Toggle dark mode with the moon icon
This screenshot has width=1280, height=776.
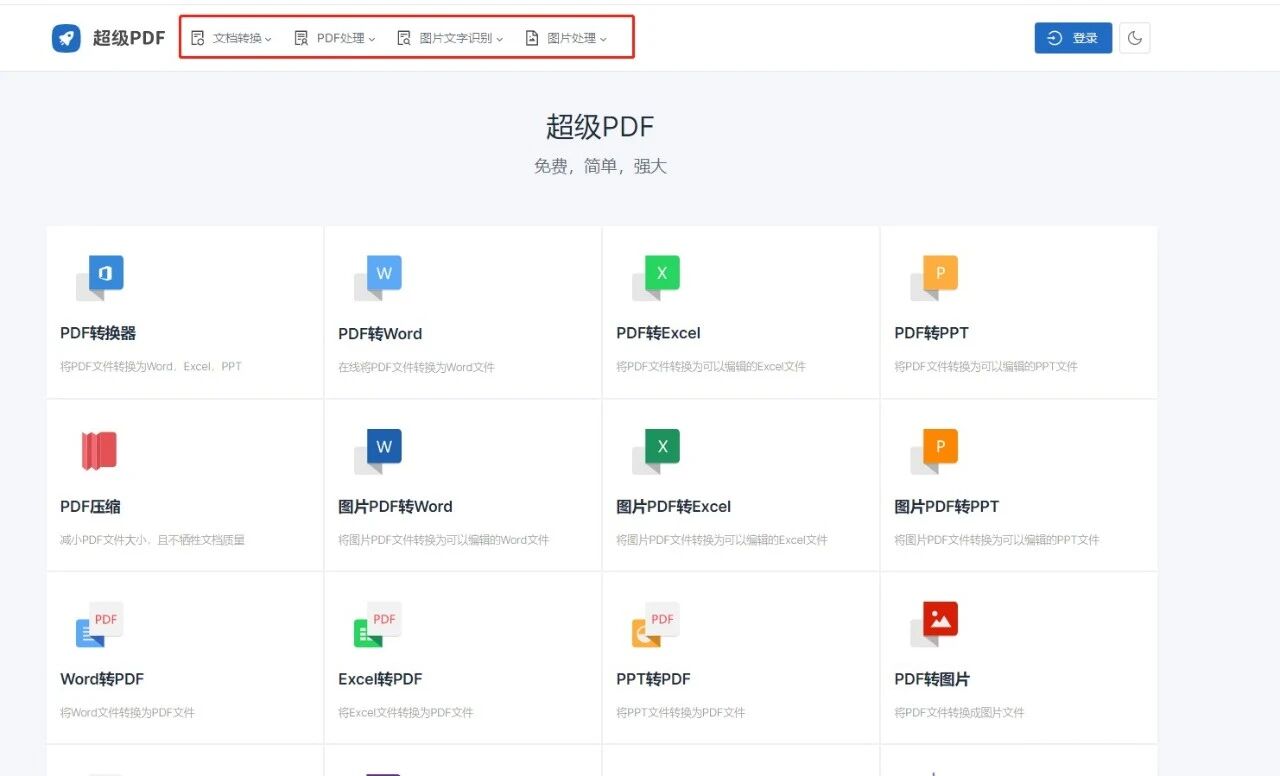(x=1134, y=37)
